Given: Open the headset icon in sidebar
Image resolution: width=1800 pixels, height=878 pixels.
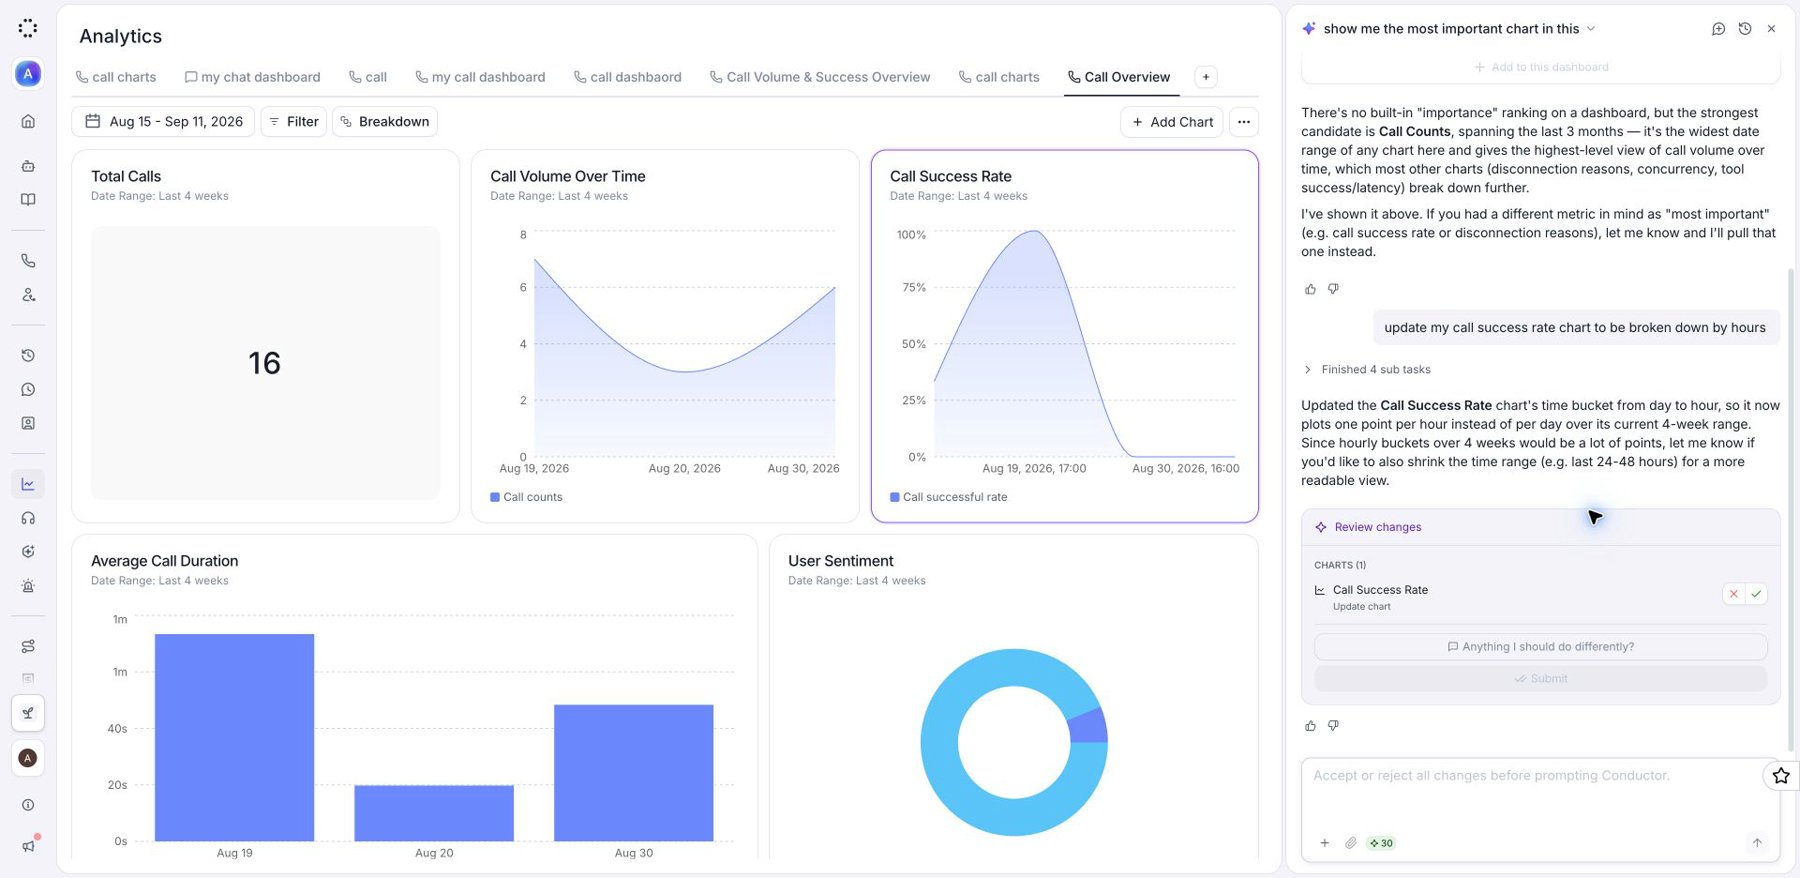Looking at the screenshot, I should [x=28, y=518].
